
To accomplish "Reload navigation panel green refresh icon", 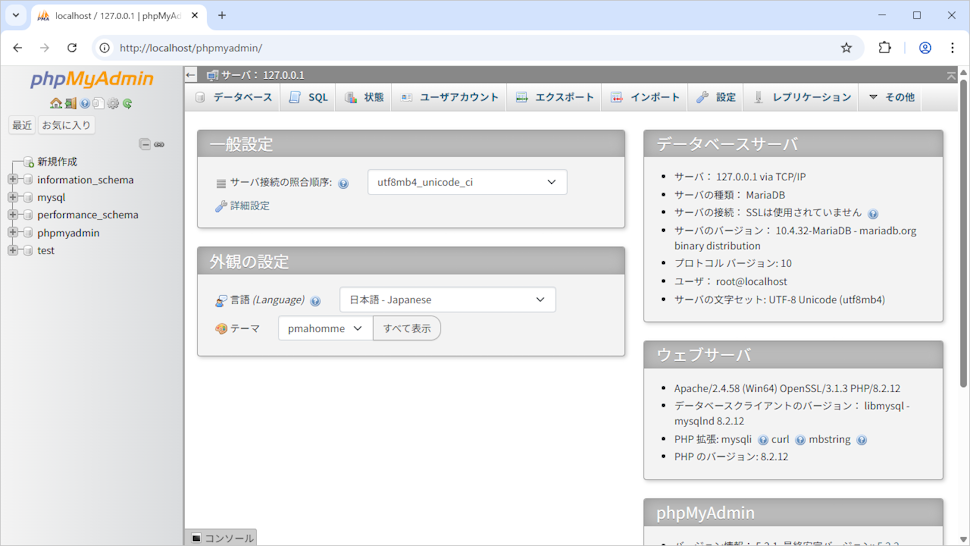I will pyautogui.click(x=127, y=103).
